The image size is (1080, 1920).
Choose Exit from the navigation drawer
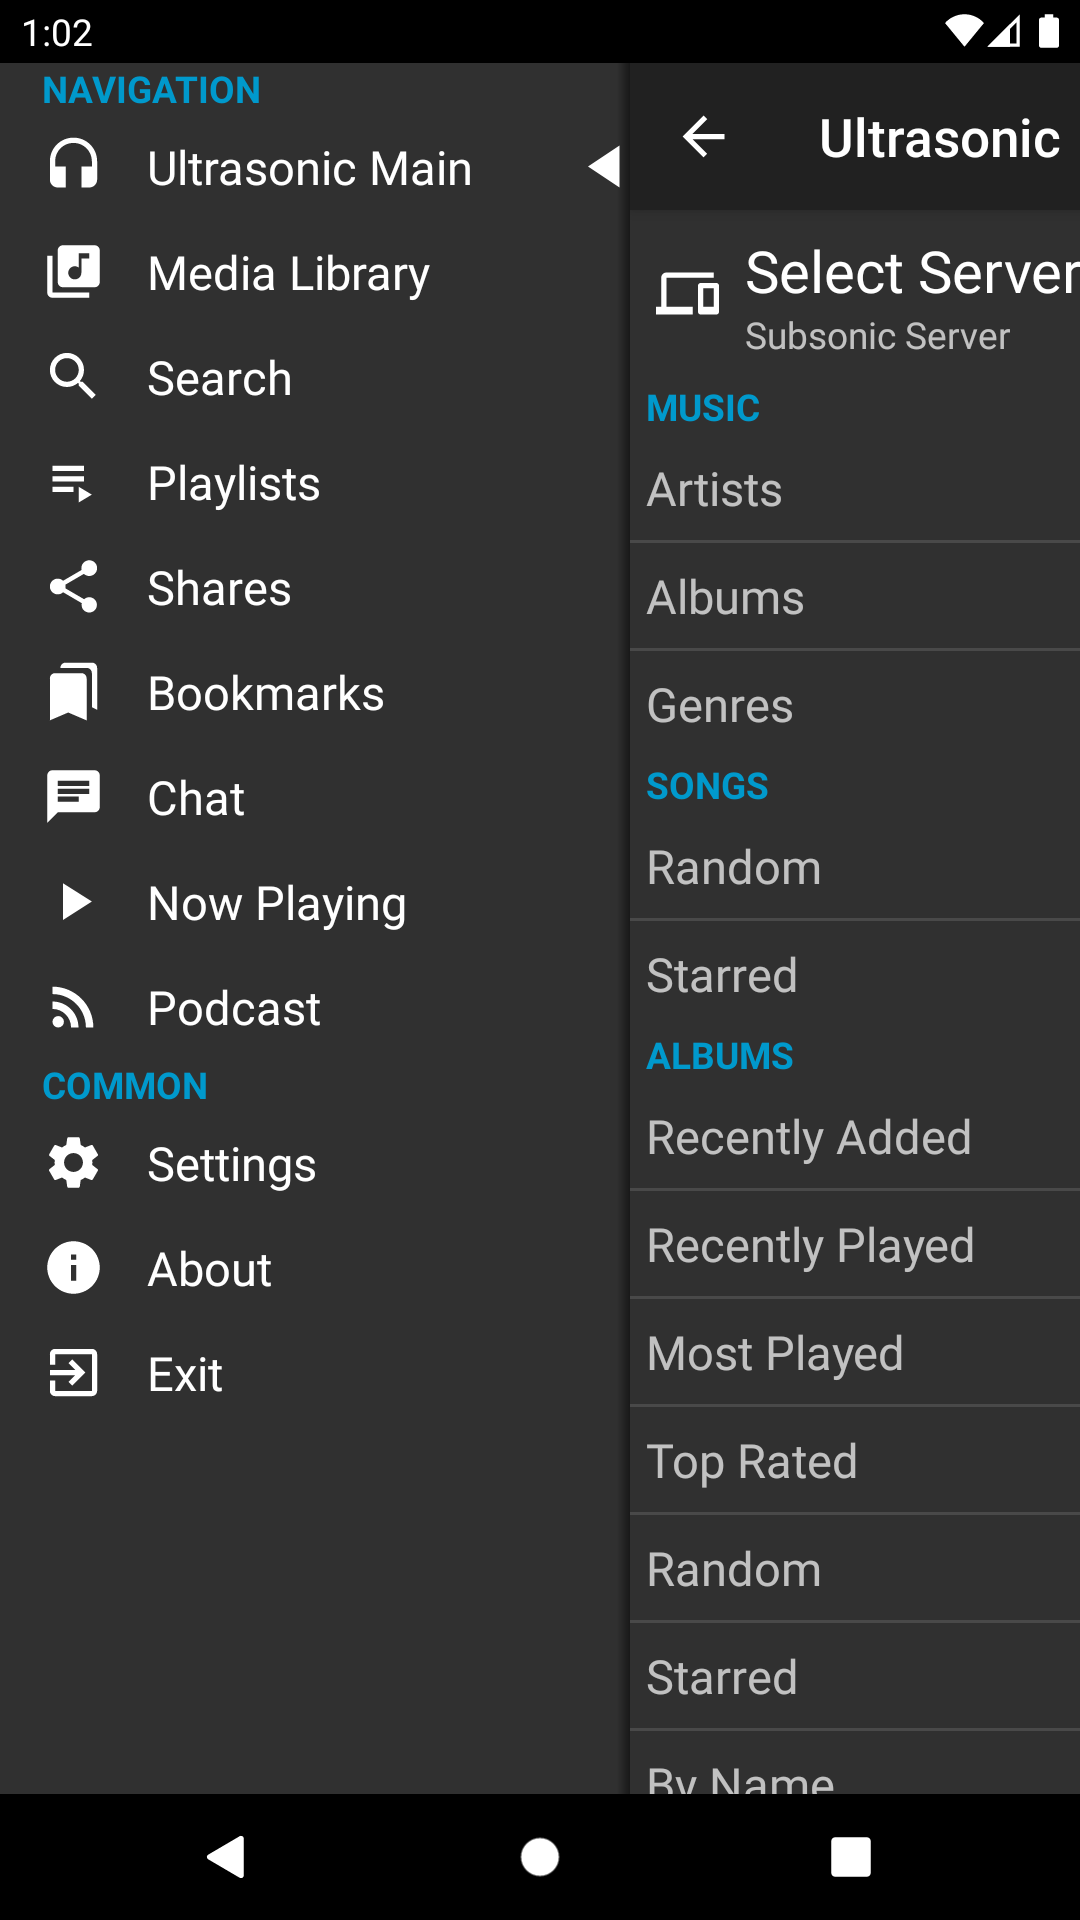click(185, 1374)
